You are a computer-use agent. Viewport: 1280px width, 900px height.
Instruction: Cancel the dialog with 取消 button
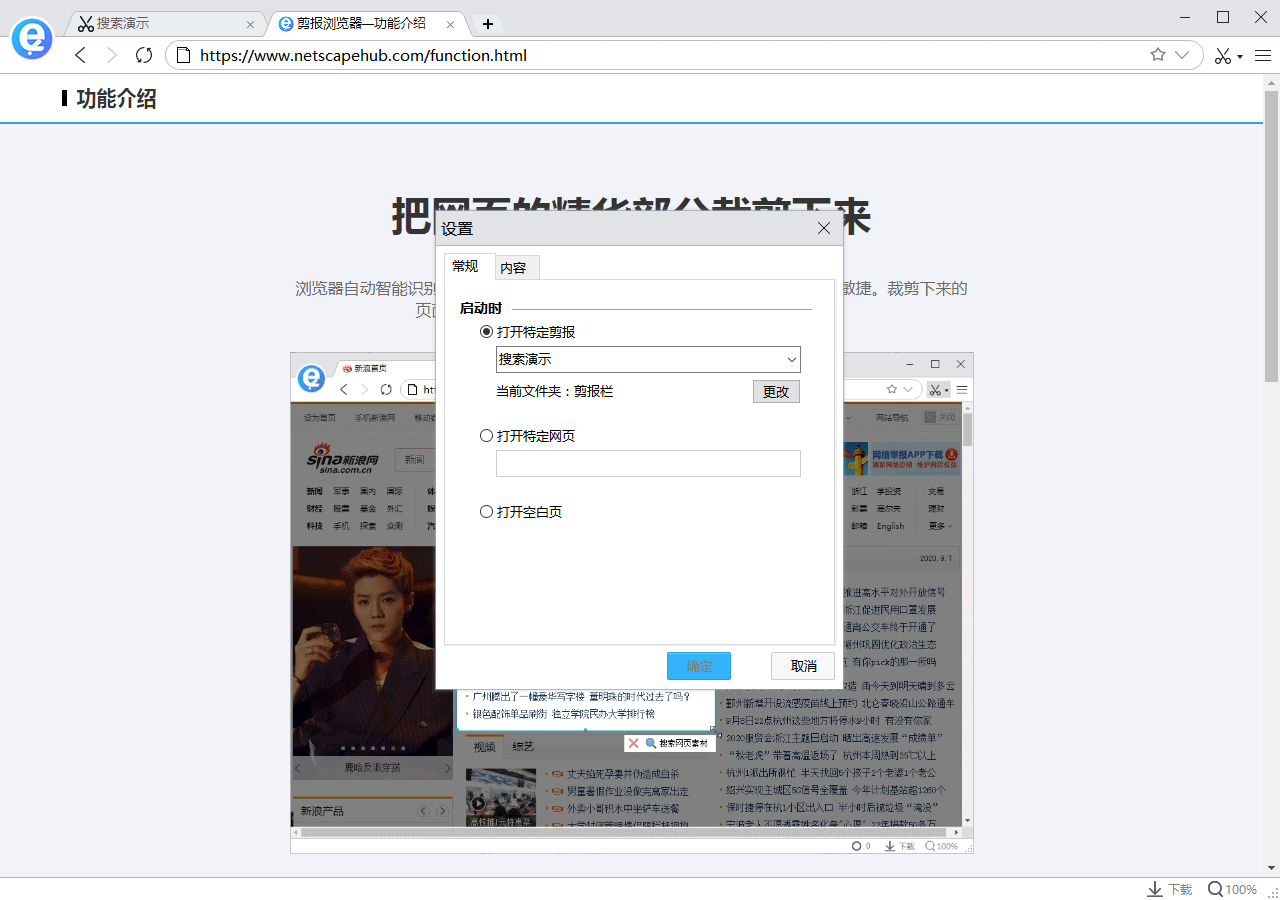803,666
